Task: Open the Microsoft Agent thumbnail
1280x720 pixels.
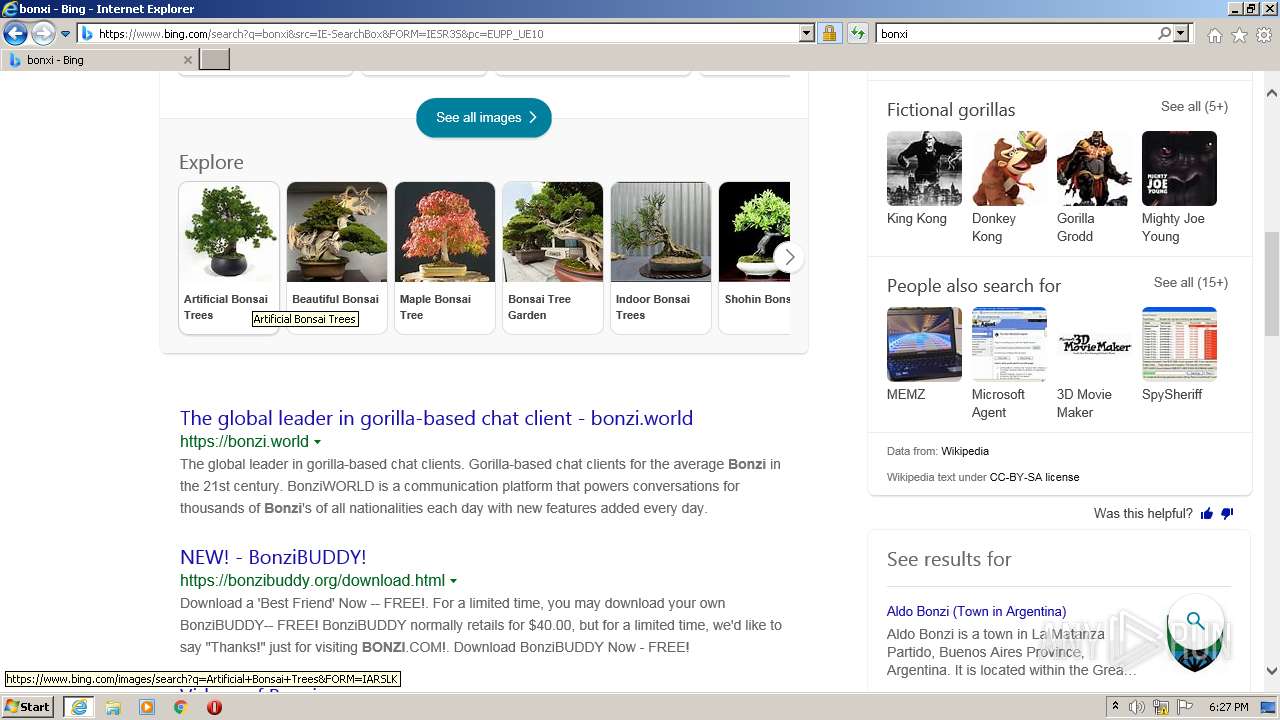Action: tap(1009, 344)
